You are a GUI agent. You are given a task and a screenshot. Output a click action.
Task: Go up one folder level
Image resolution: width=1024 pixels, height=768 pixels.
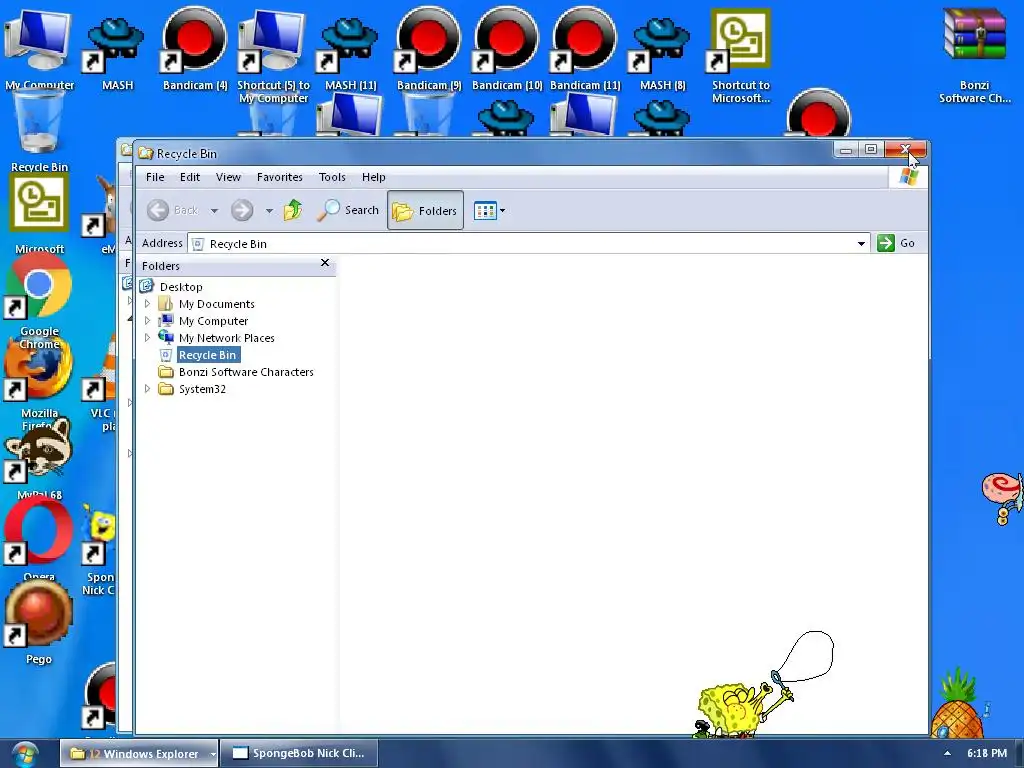point(293,210)
